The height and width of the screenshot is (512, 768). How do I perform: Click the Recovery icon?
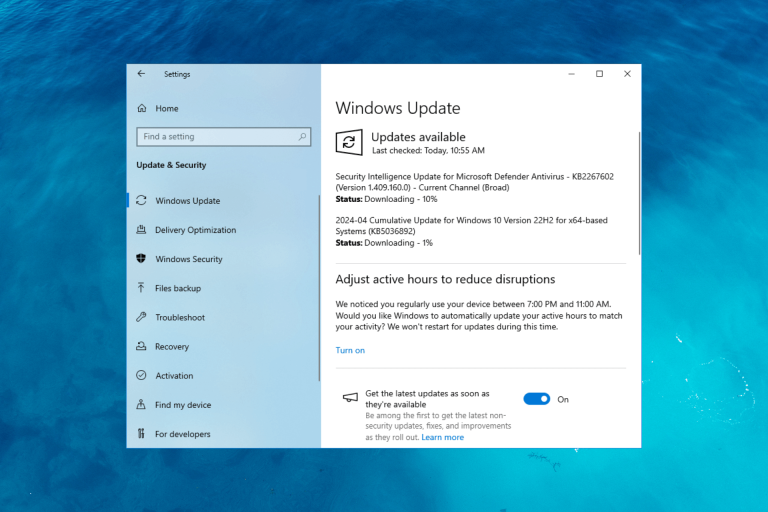coord(141,346)
